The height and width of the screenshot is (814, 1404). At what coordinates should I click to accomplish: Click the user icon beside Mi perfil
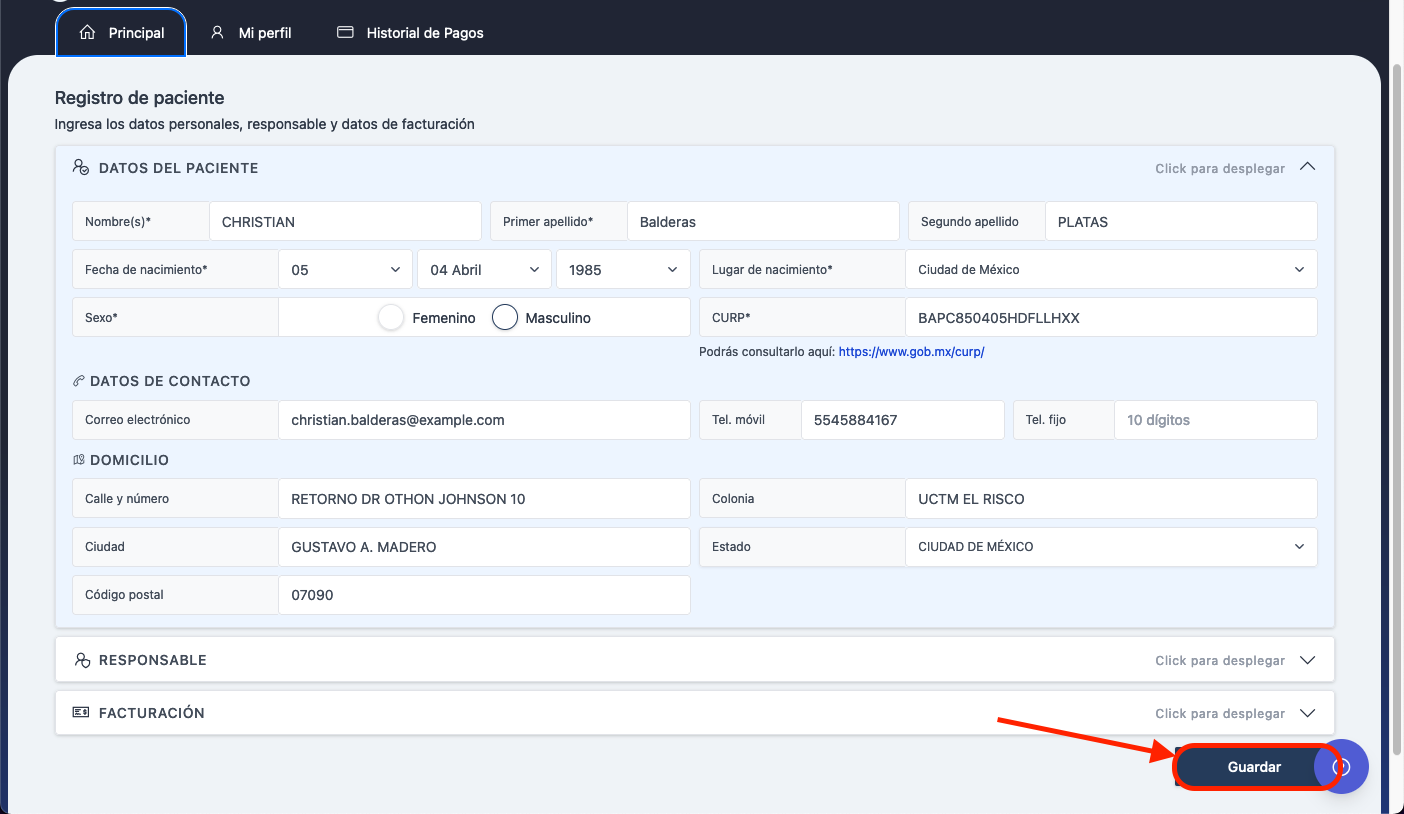(x=217, y=32)
